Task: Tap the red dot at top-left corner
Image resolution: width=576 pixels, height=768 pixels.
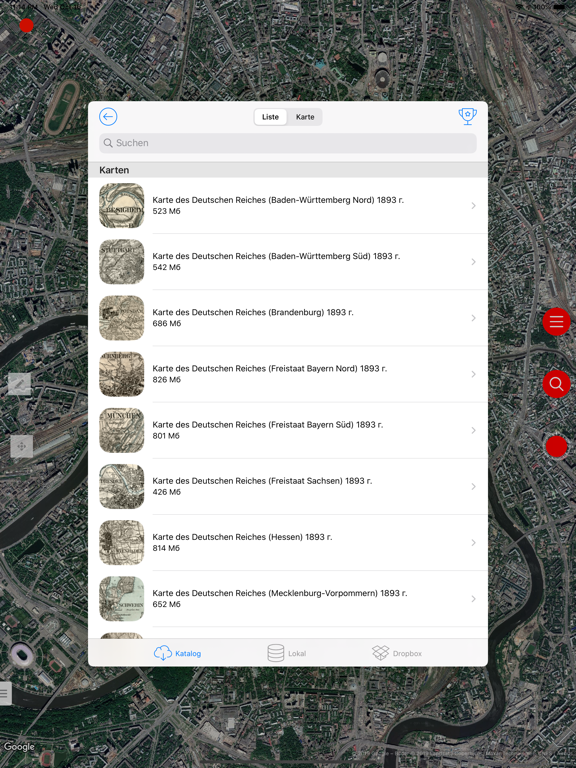Action: pos(26,25)
